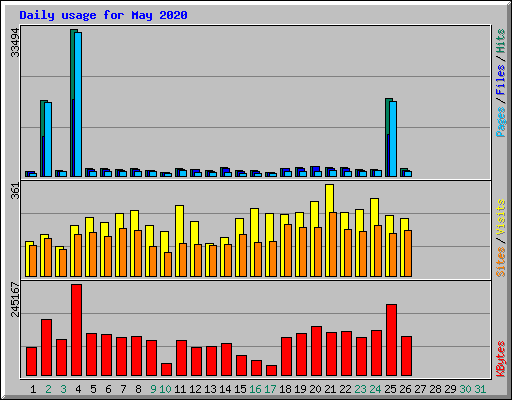Click the green 'Hits' legend label
The image size is (512, 400).
501,41
